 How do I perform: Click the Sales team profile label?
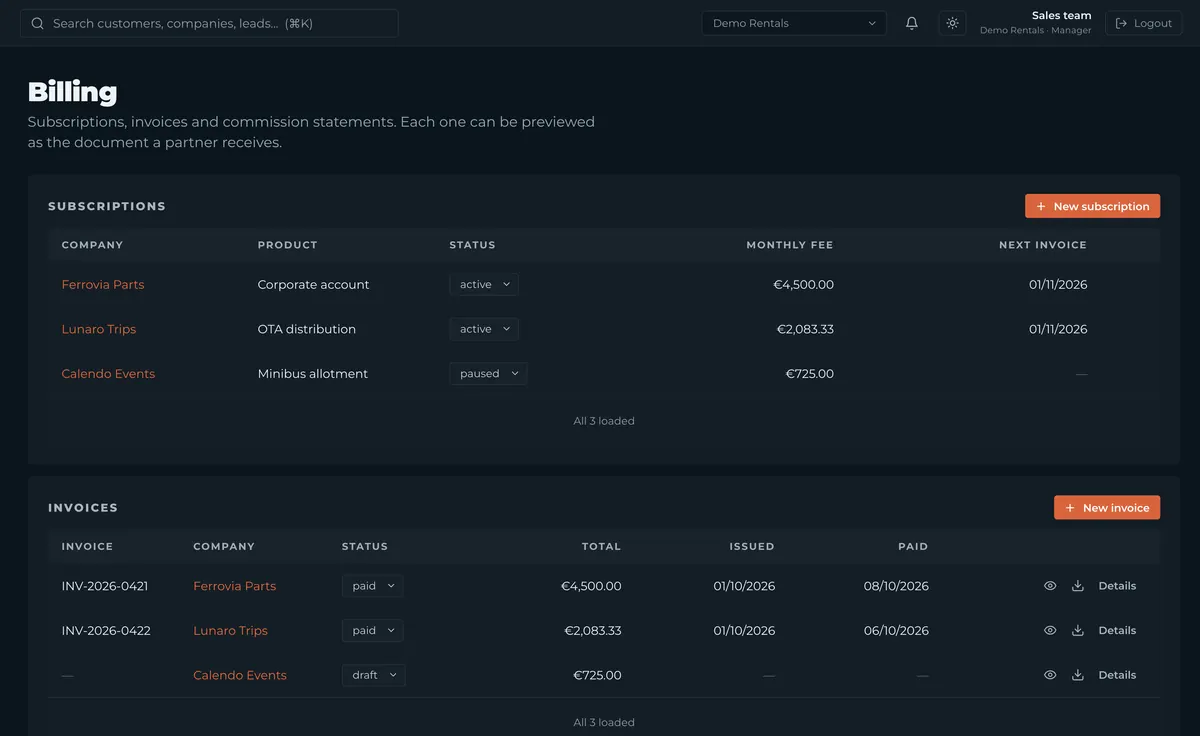(x=1061, y=15)
